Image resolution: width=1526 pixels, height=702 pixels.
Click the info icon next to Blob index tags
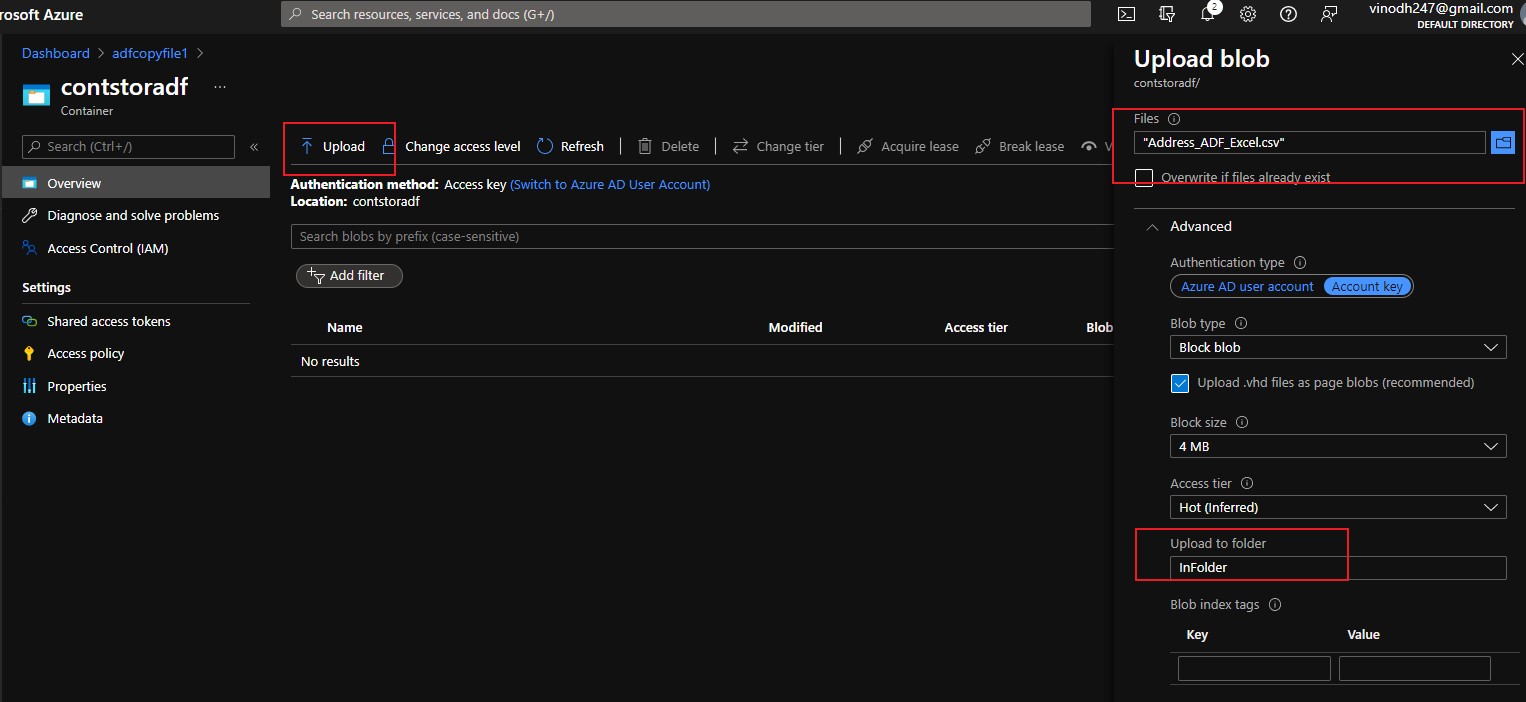pos(1275,605)
